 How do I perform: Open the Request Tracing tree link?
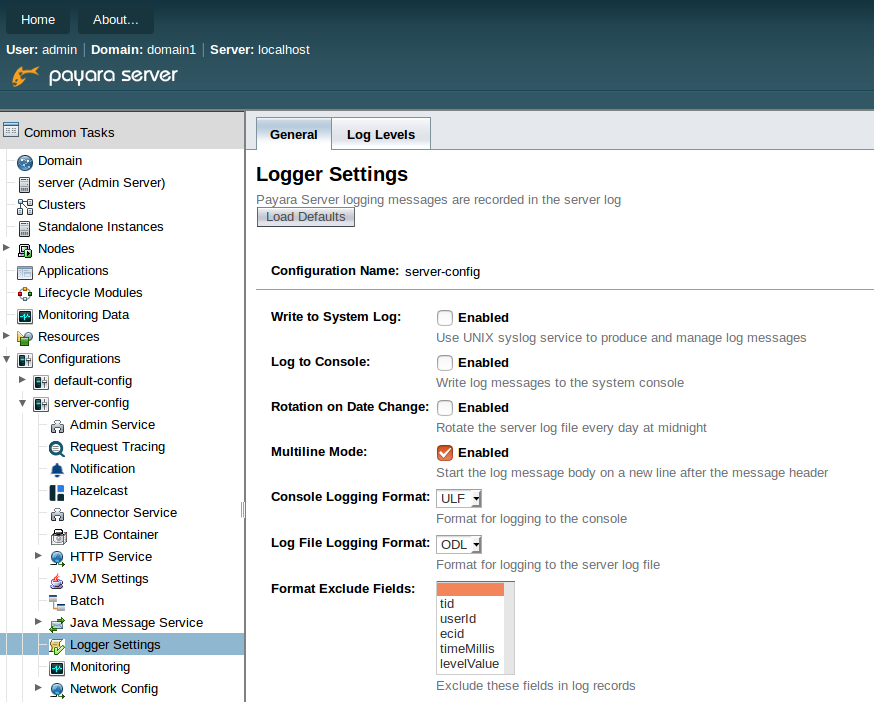[118, 447]
